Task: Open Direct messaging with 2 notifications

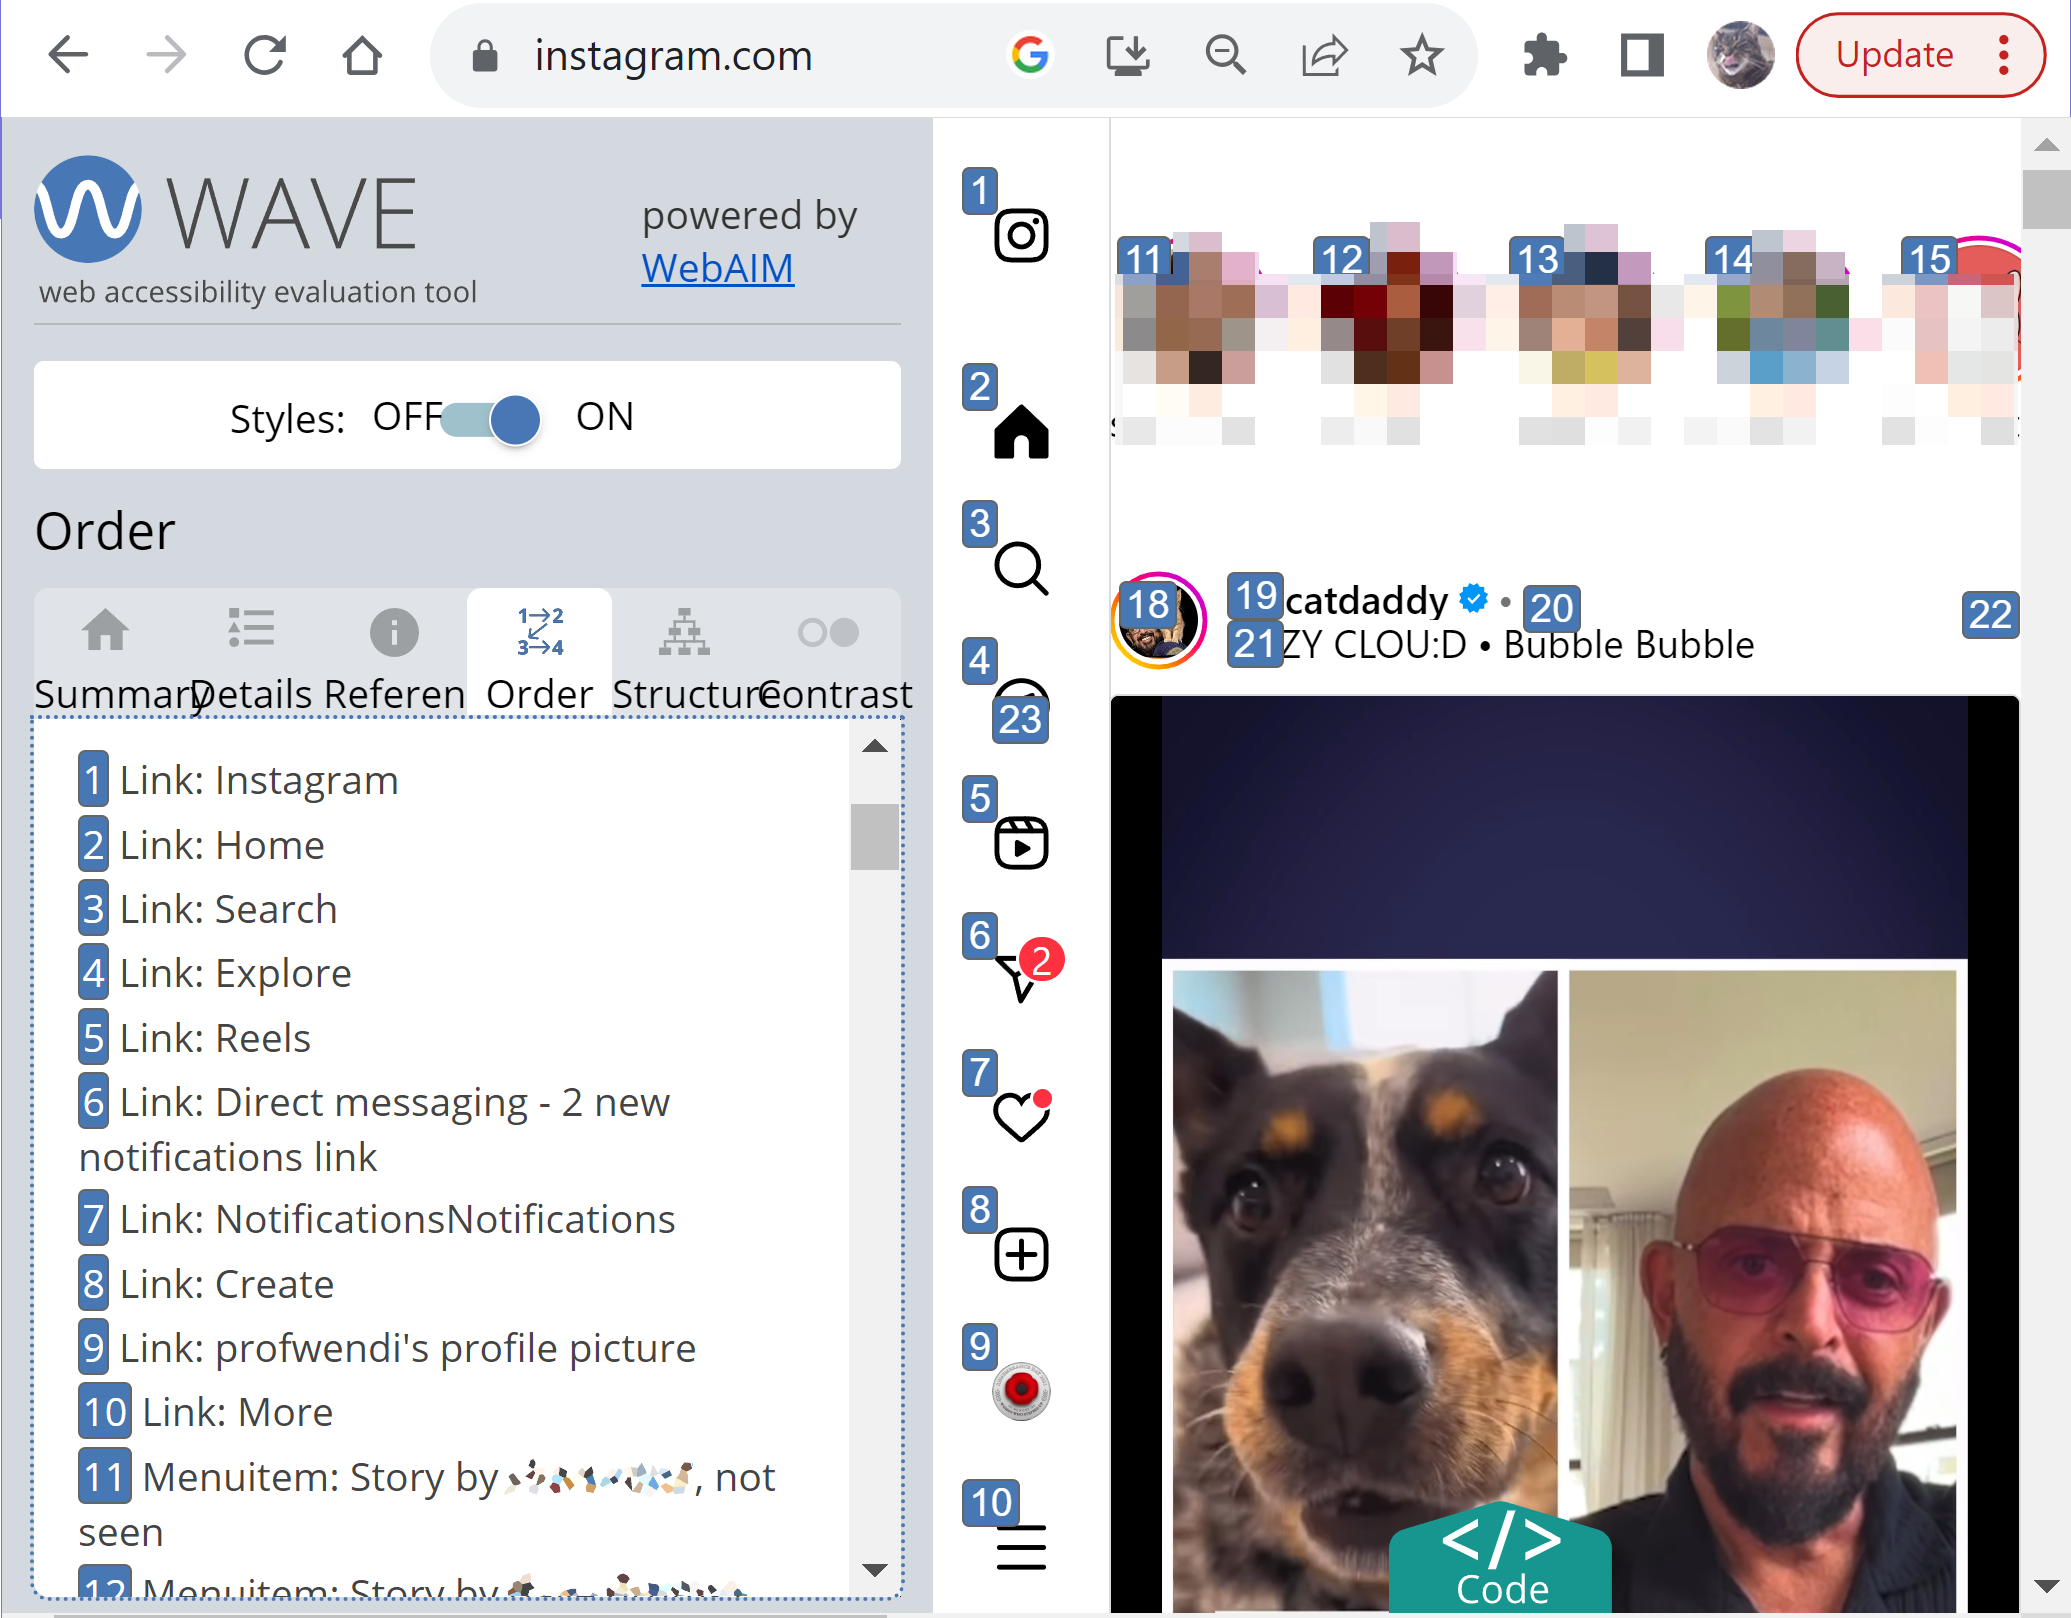Action: 1027,973
